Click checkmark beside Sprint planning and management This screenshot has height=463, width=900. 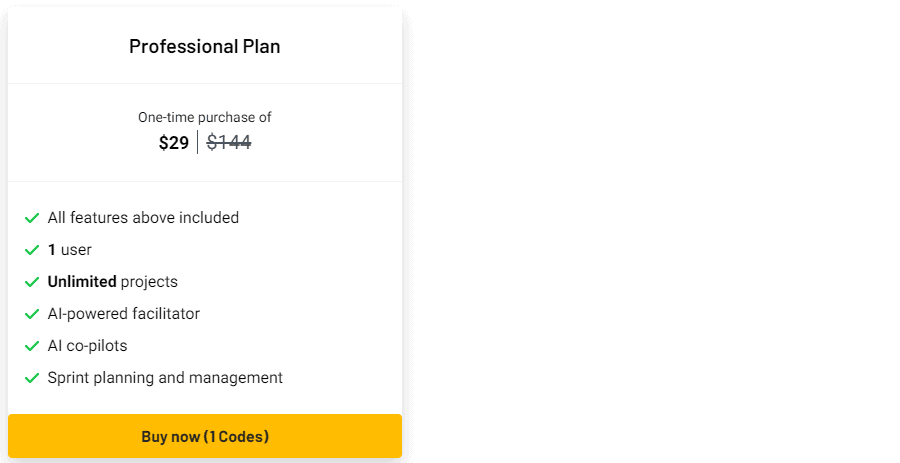tap(32, 378)
